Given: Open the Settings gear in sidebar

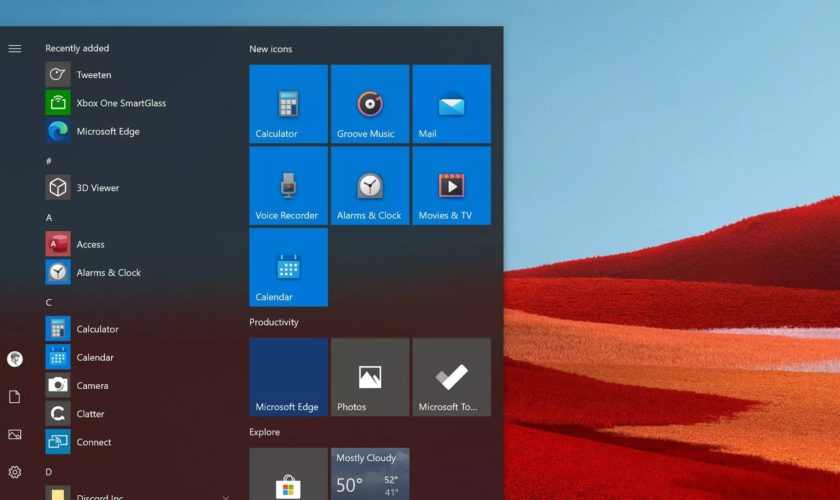Looking at the screenshot, I should 15,472.
